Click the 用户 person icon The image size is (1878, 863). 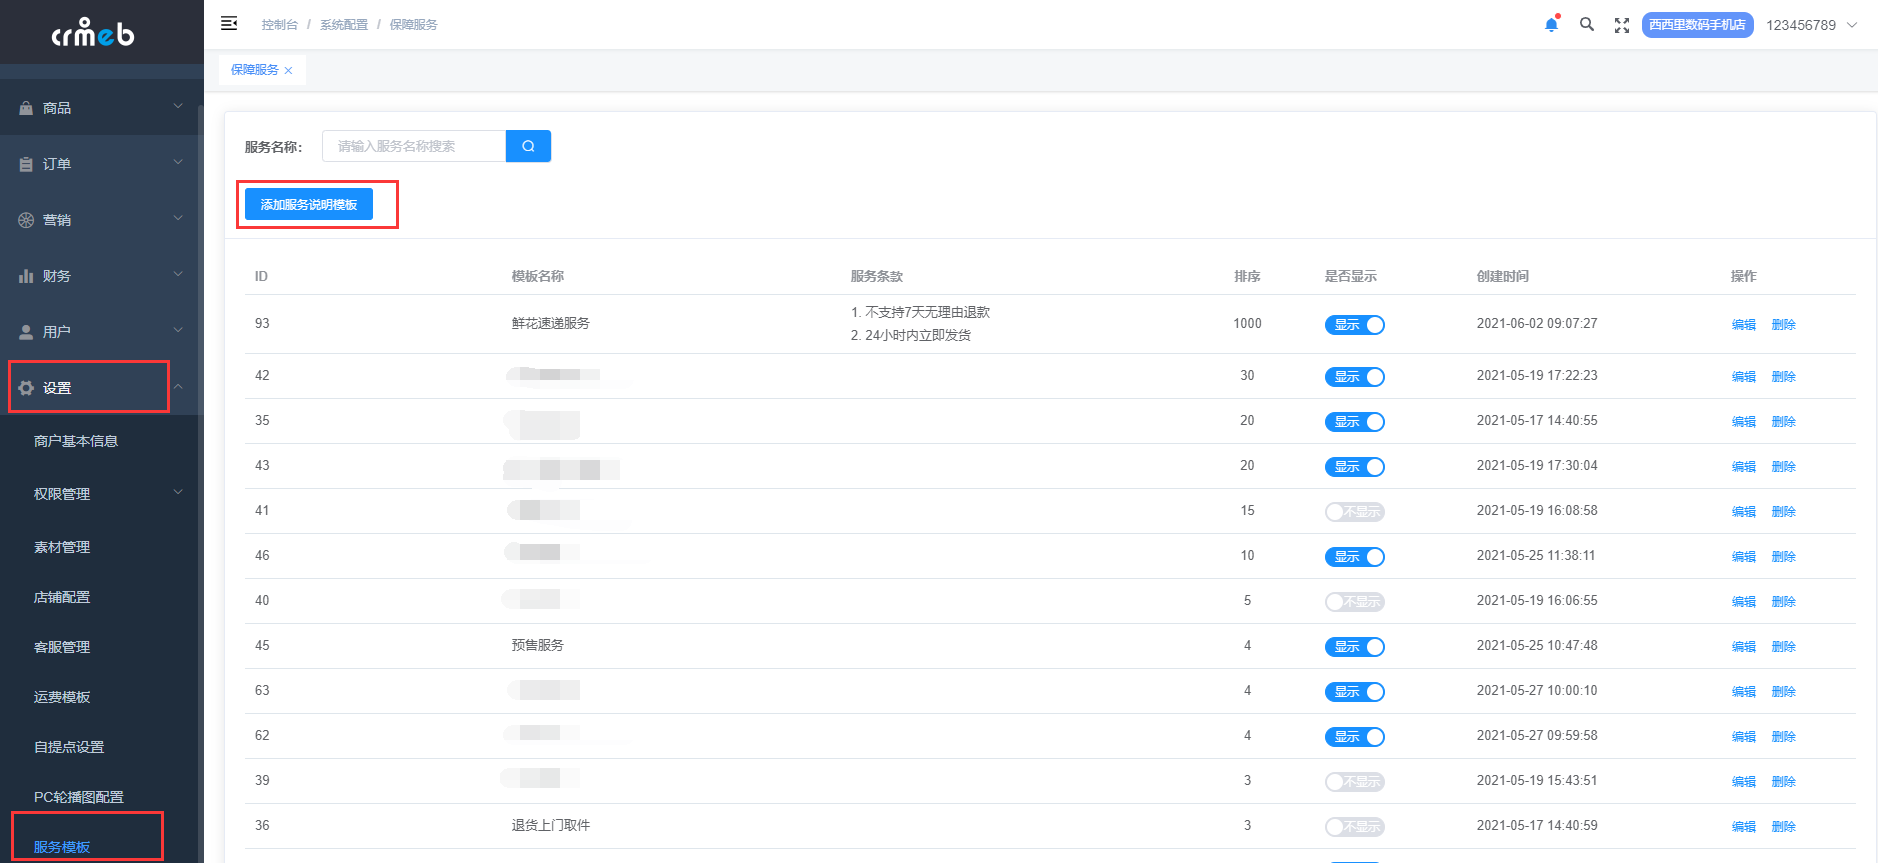(x=26, y=332)
